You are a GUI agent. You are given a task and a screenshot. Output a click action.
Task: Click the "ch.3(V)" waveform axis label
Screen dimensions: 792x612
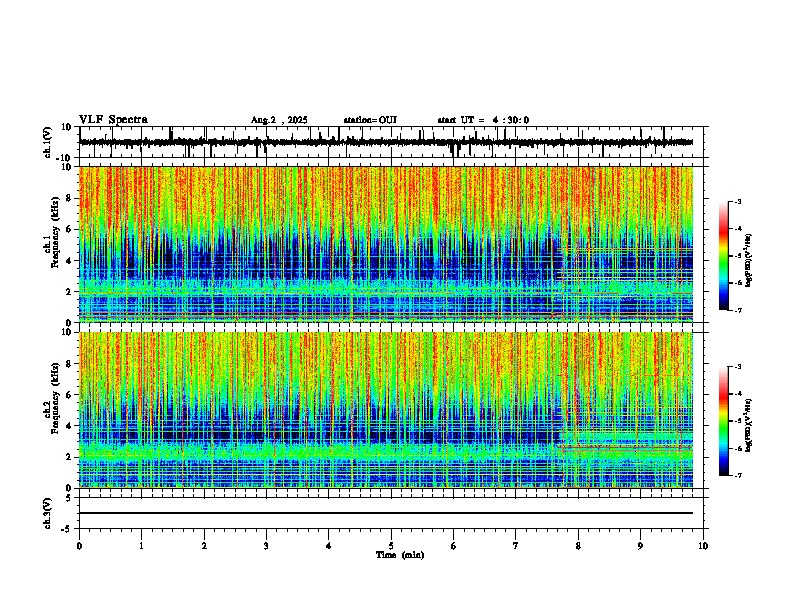coord(48,513)
